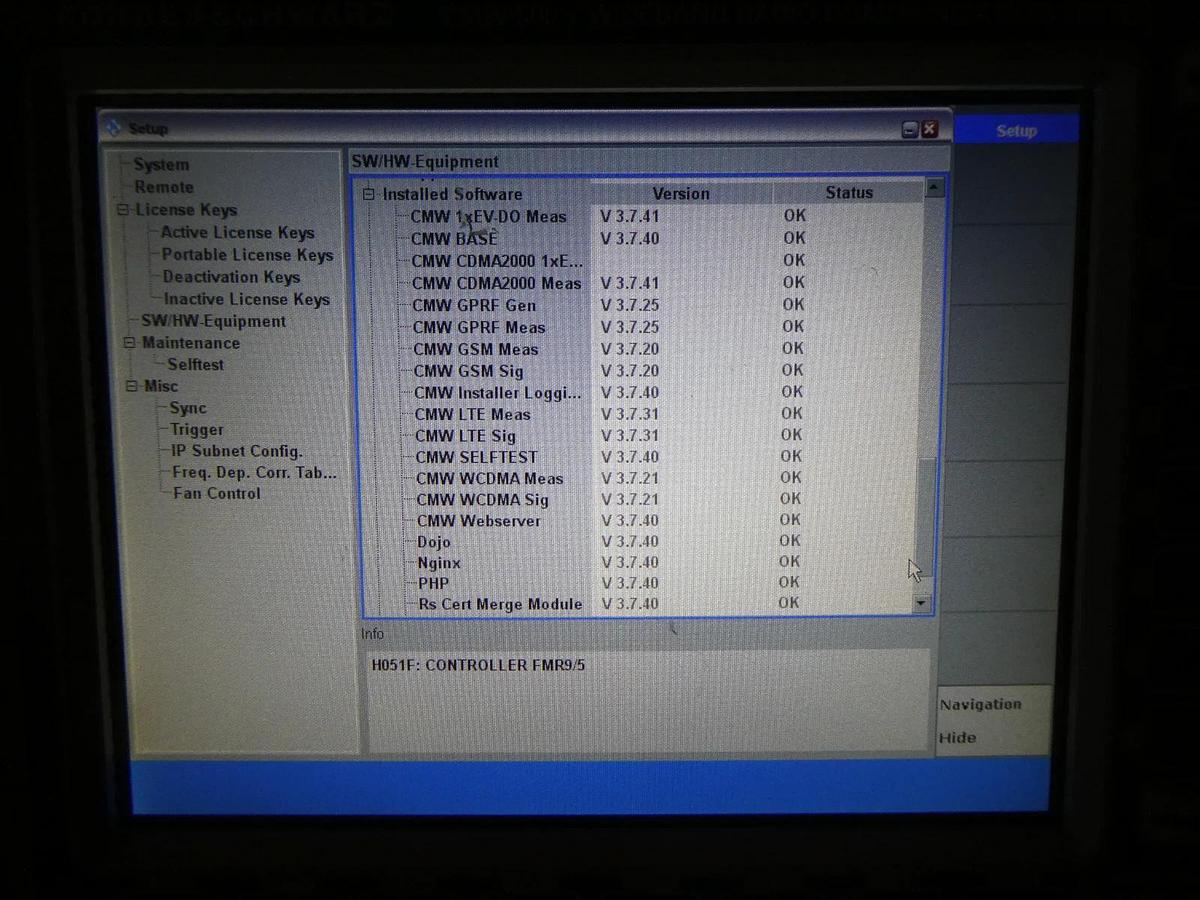This screenshot has height=900, width=1200.
Task: Collapse the Installed Software node
Action: (x=368, y=195)
